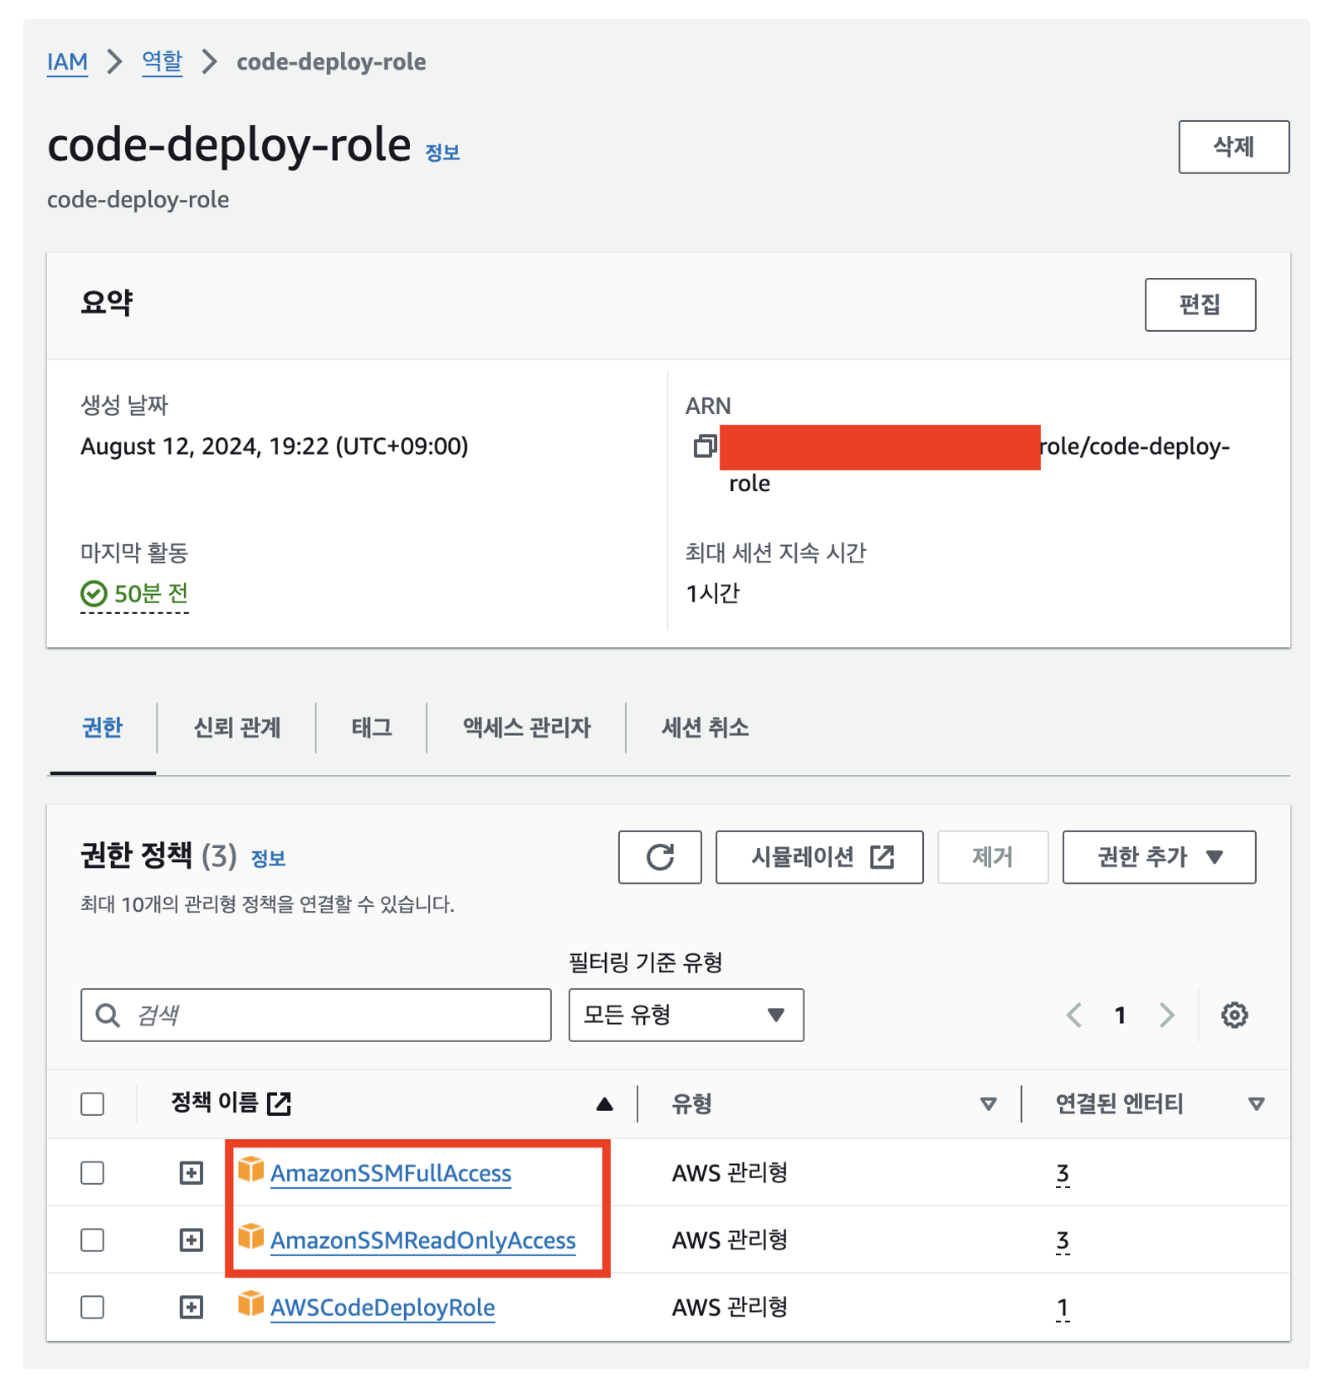Click the 50분 전 last activity link
Screen dimensions: 1324x1378
151,594
